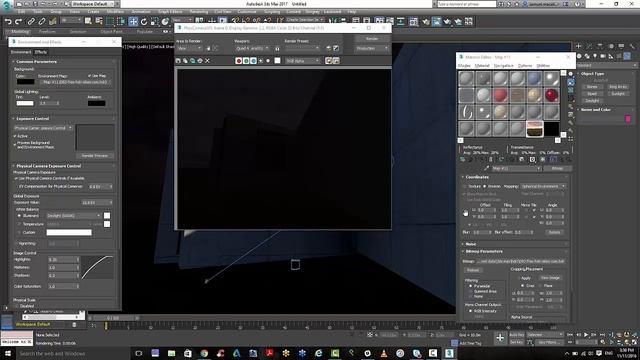The image size is (640, 360).
Task: Clone the rendered frame window
Action: pyautogui.click(x=193, y=60)
